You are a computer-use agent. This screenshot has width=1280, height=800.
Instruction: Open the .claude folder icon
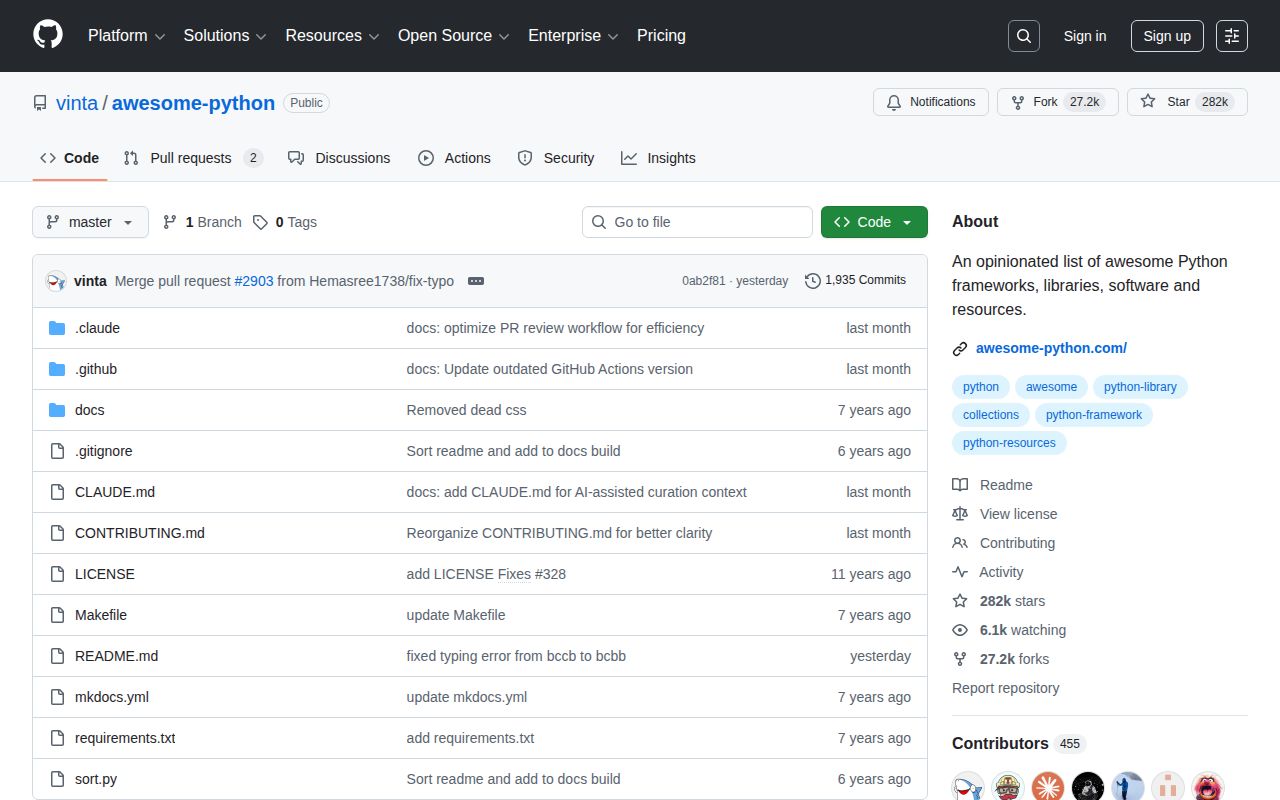point(57,328)
